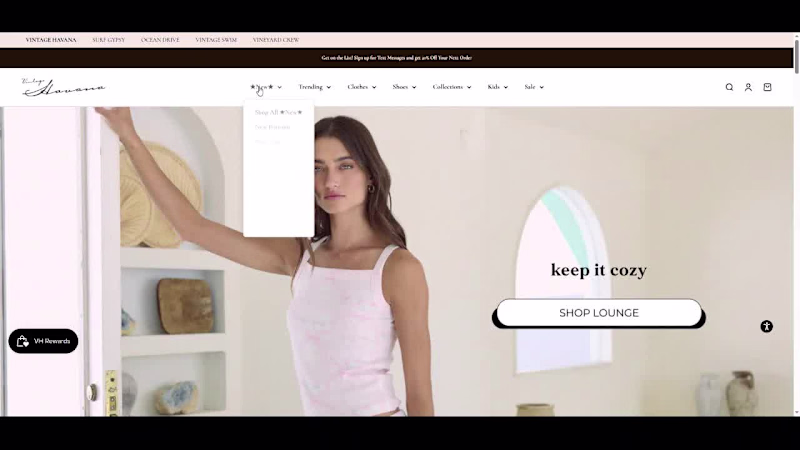Image resolution: width=800 pixels, height=450 pixels.
Task: Open the VH Rewards widget
Action: tap(43, 341)
